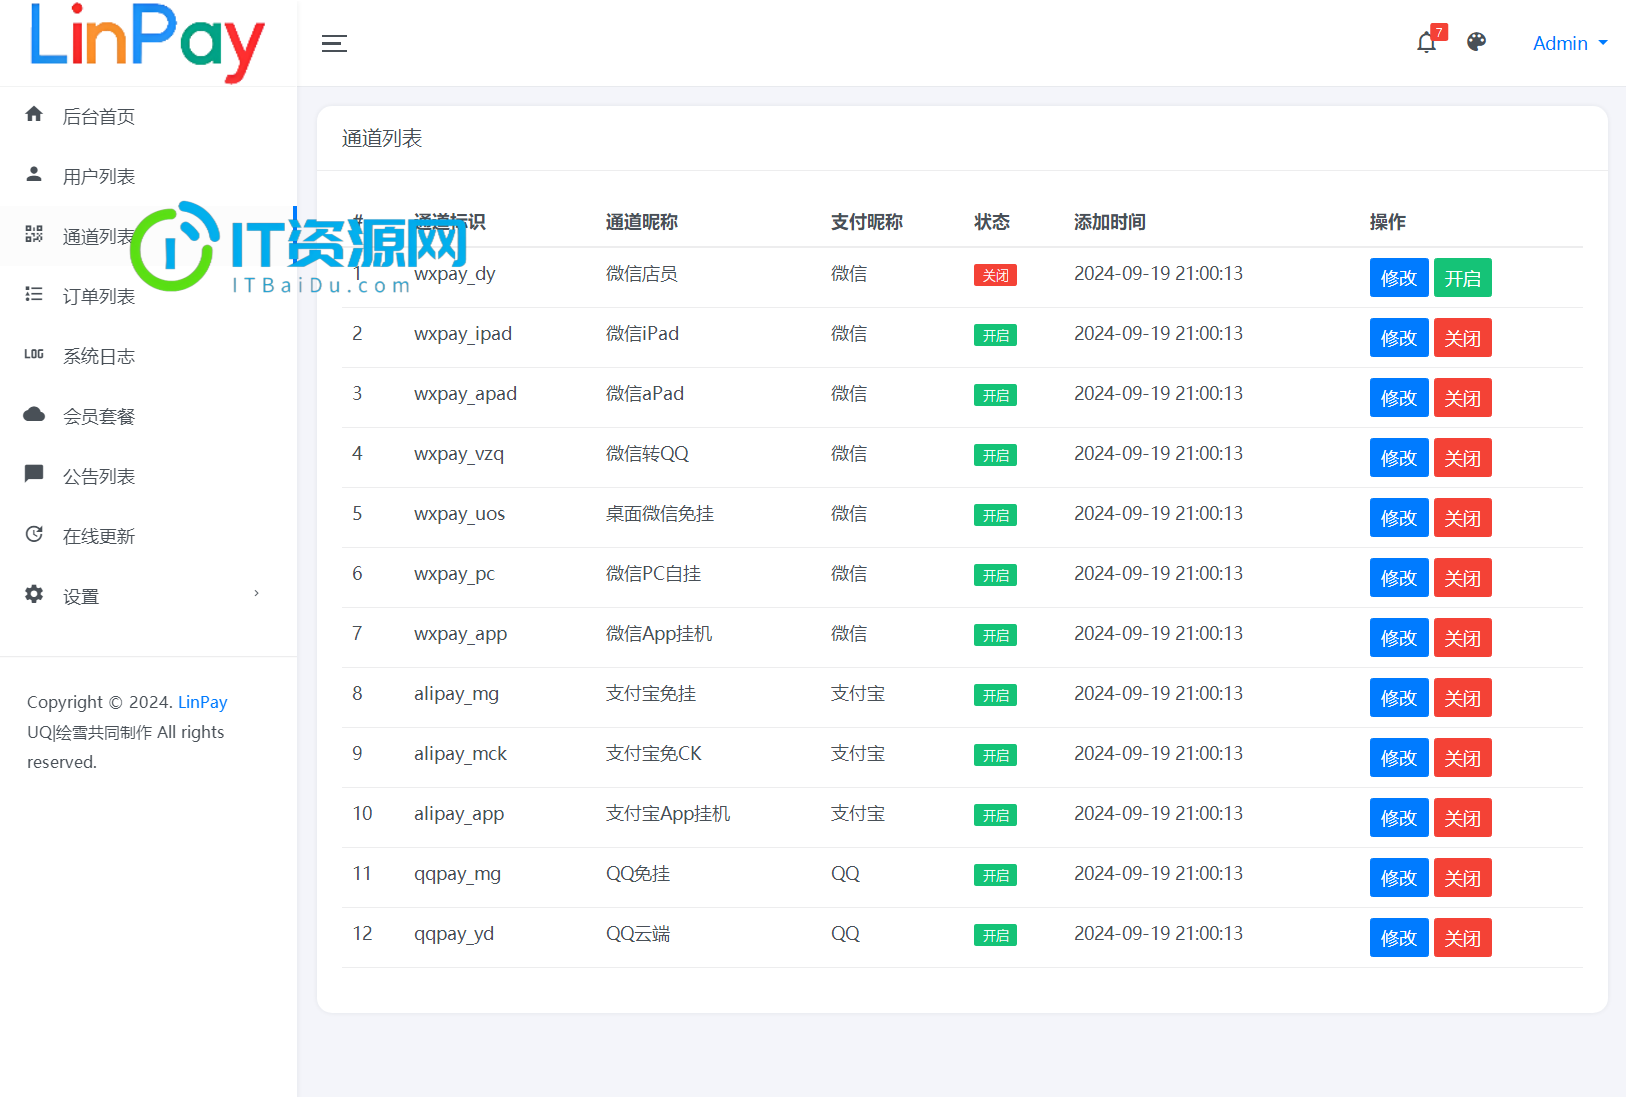The image size is (1626, 1097).
Task: Click 关闭 button for wxpay_uos channel
Action: click(x=1463, y=518)
